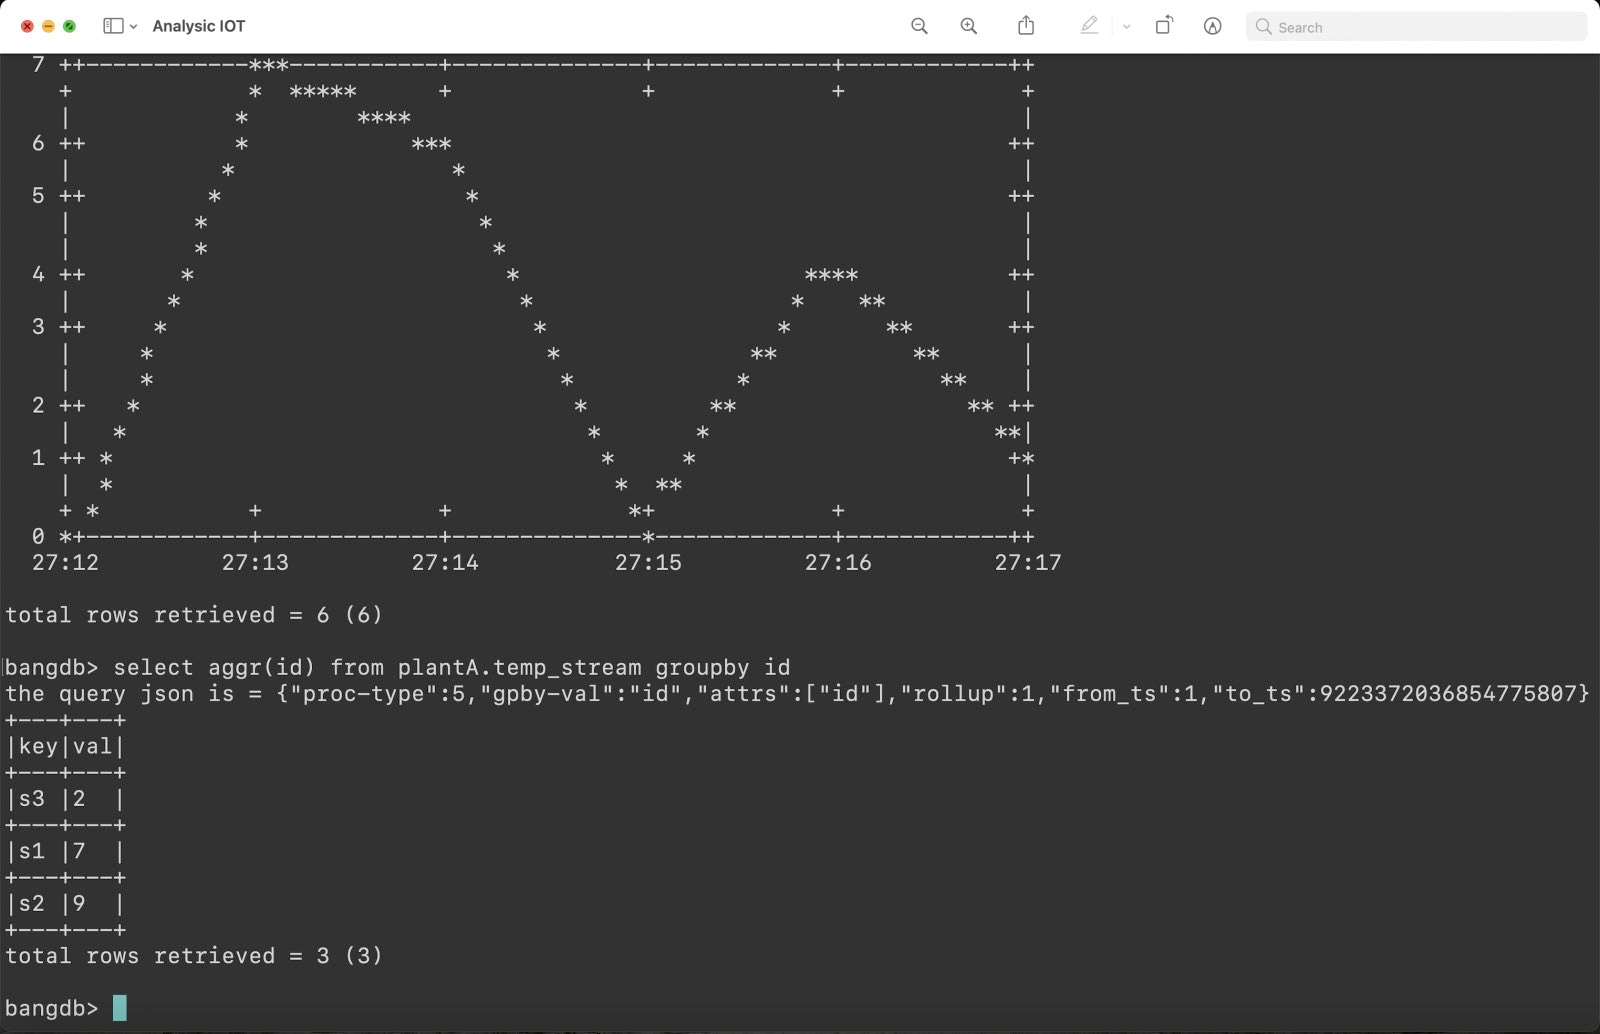Click 'total rows retrieved = 3 (3)' line
Viewport: 1600px width, 1034px height.
[x=194, y=956]
